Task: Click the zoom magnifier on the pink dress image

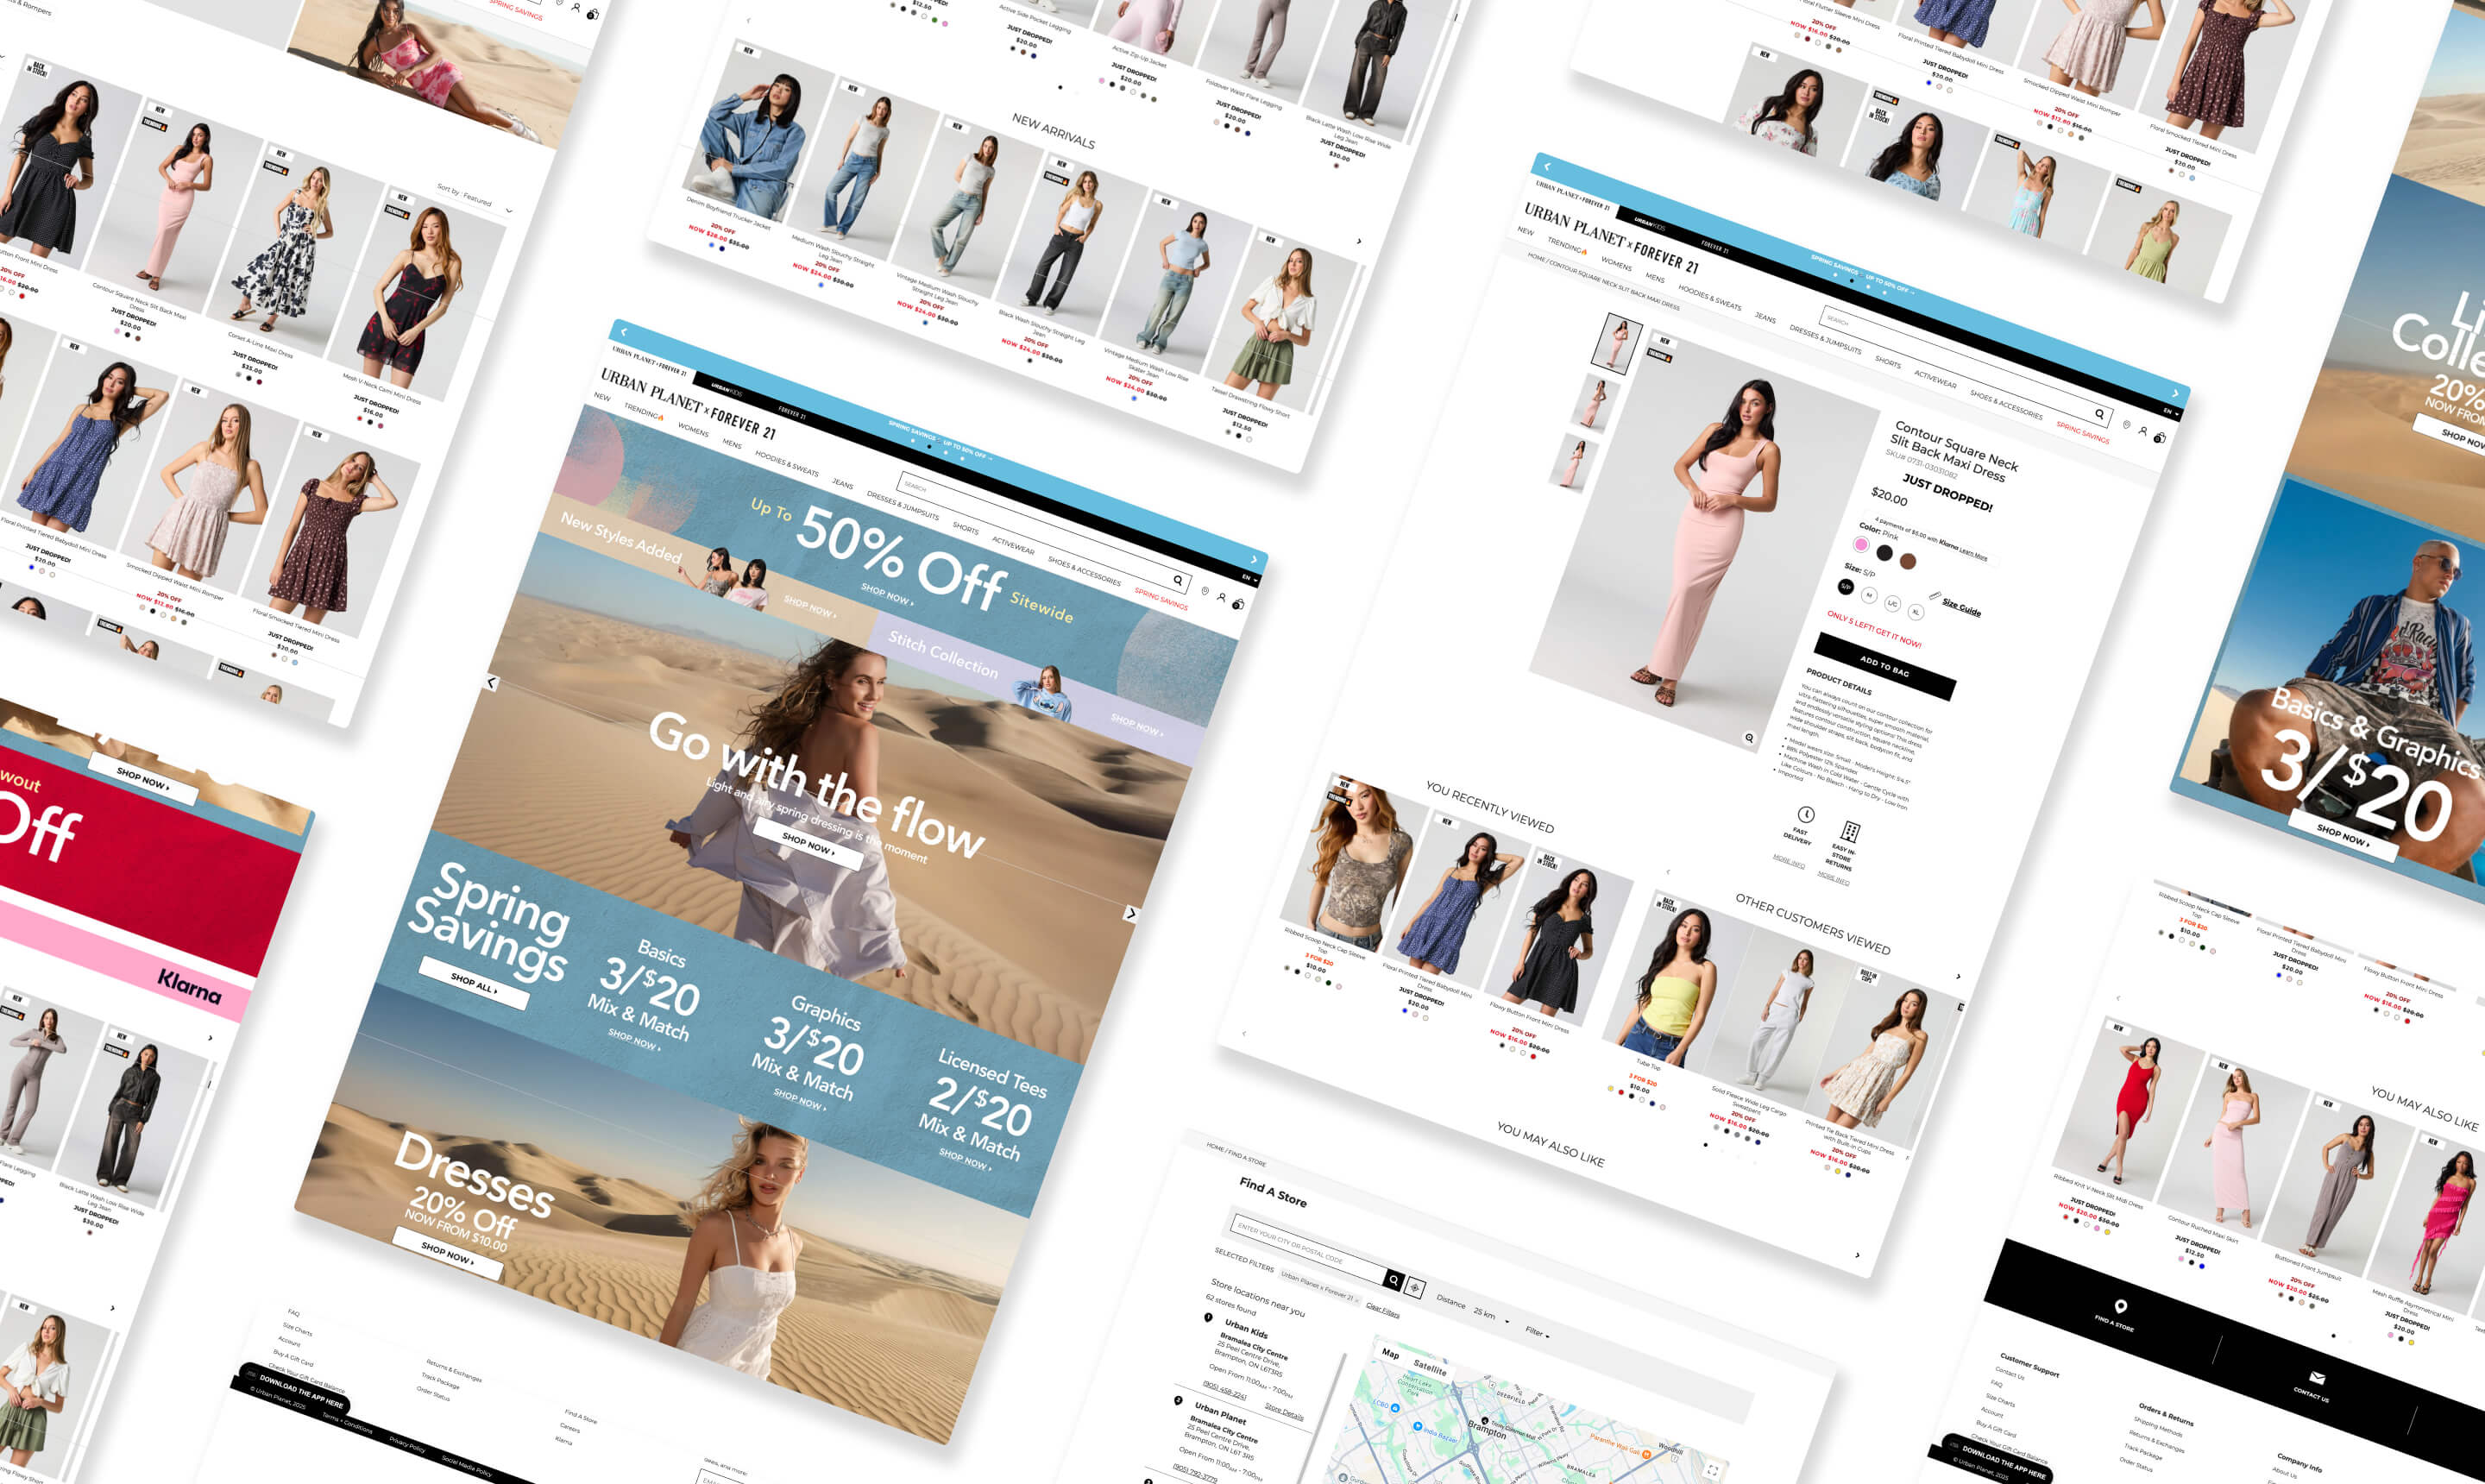Action: click(x=1749, y=737)
